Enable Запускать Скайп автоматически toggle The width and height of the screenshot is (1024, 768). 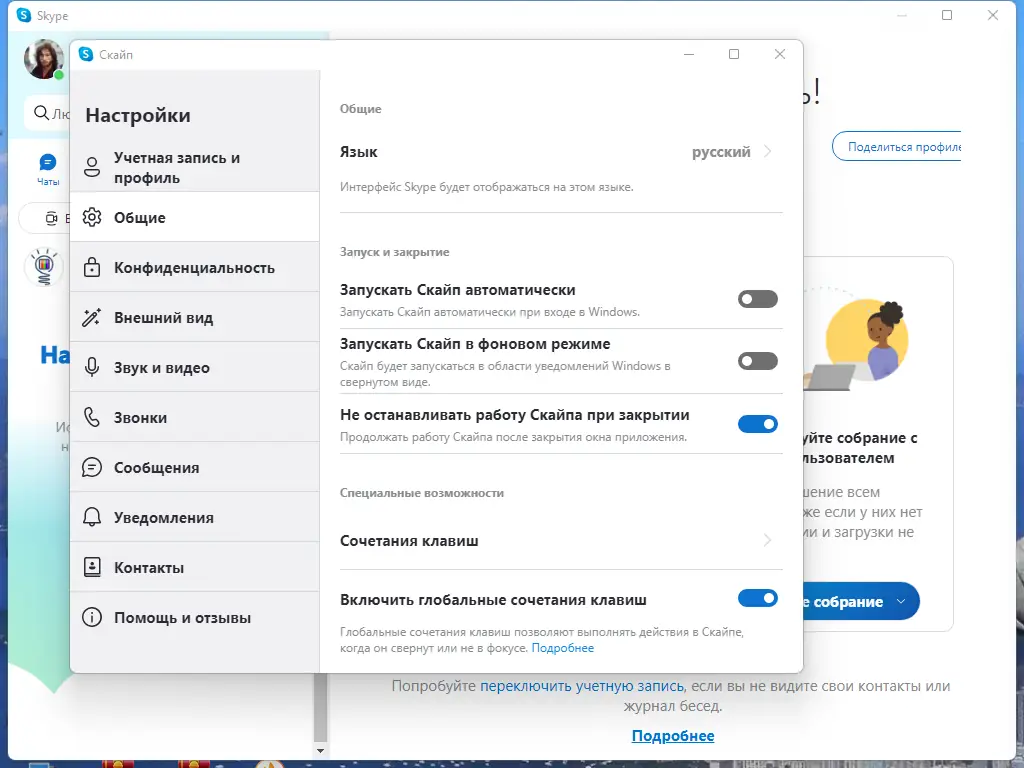coord(757,298)
